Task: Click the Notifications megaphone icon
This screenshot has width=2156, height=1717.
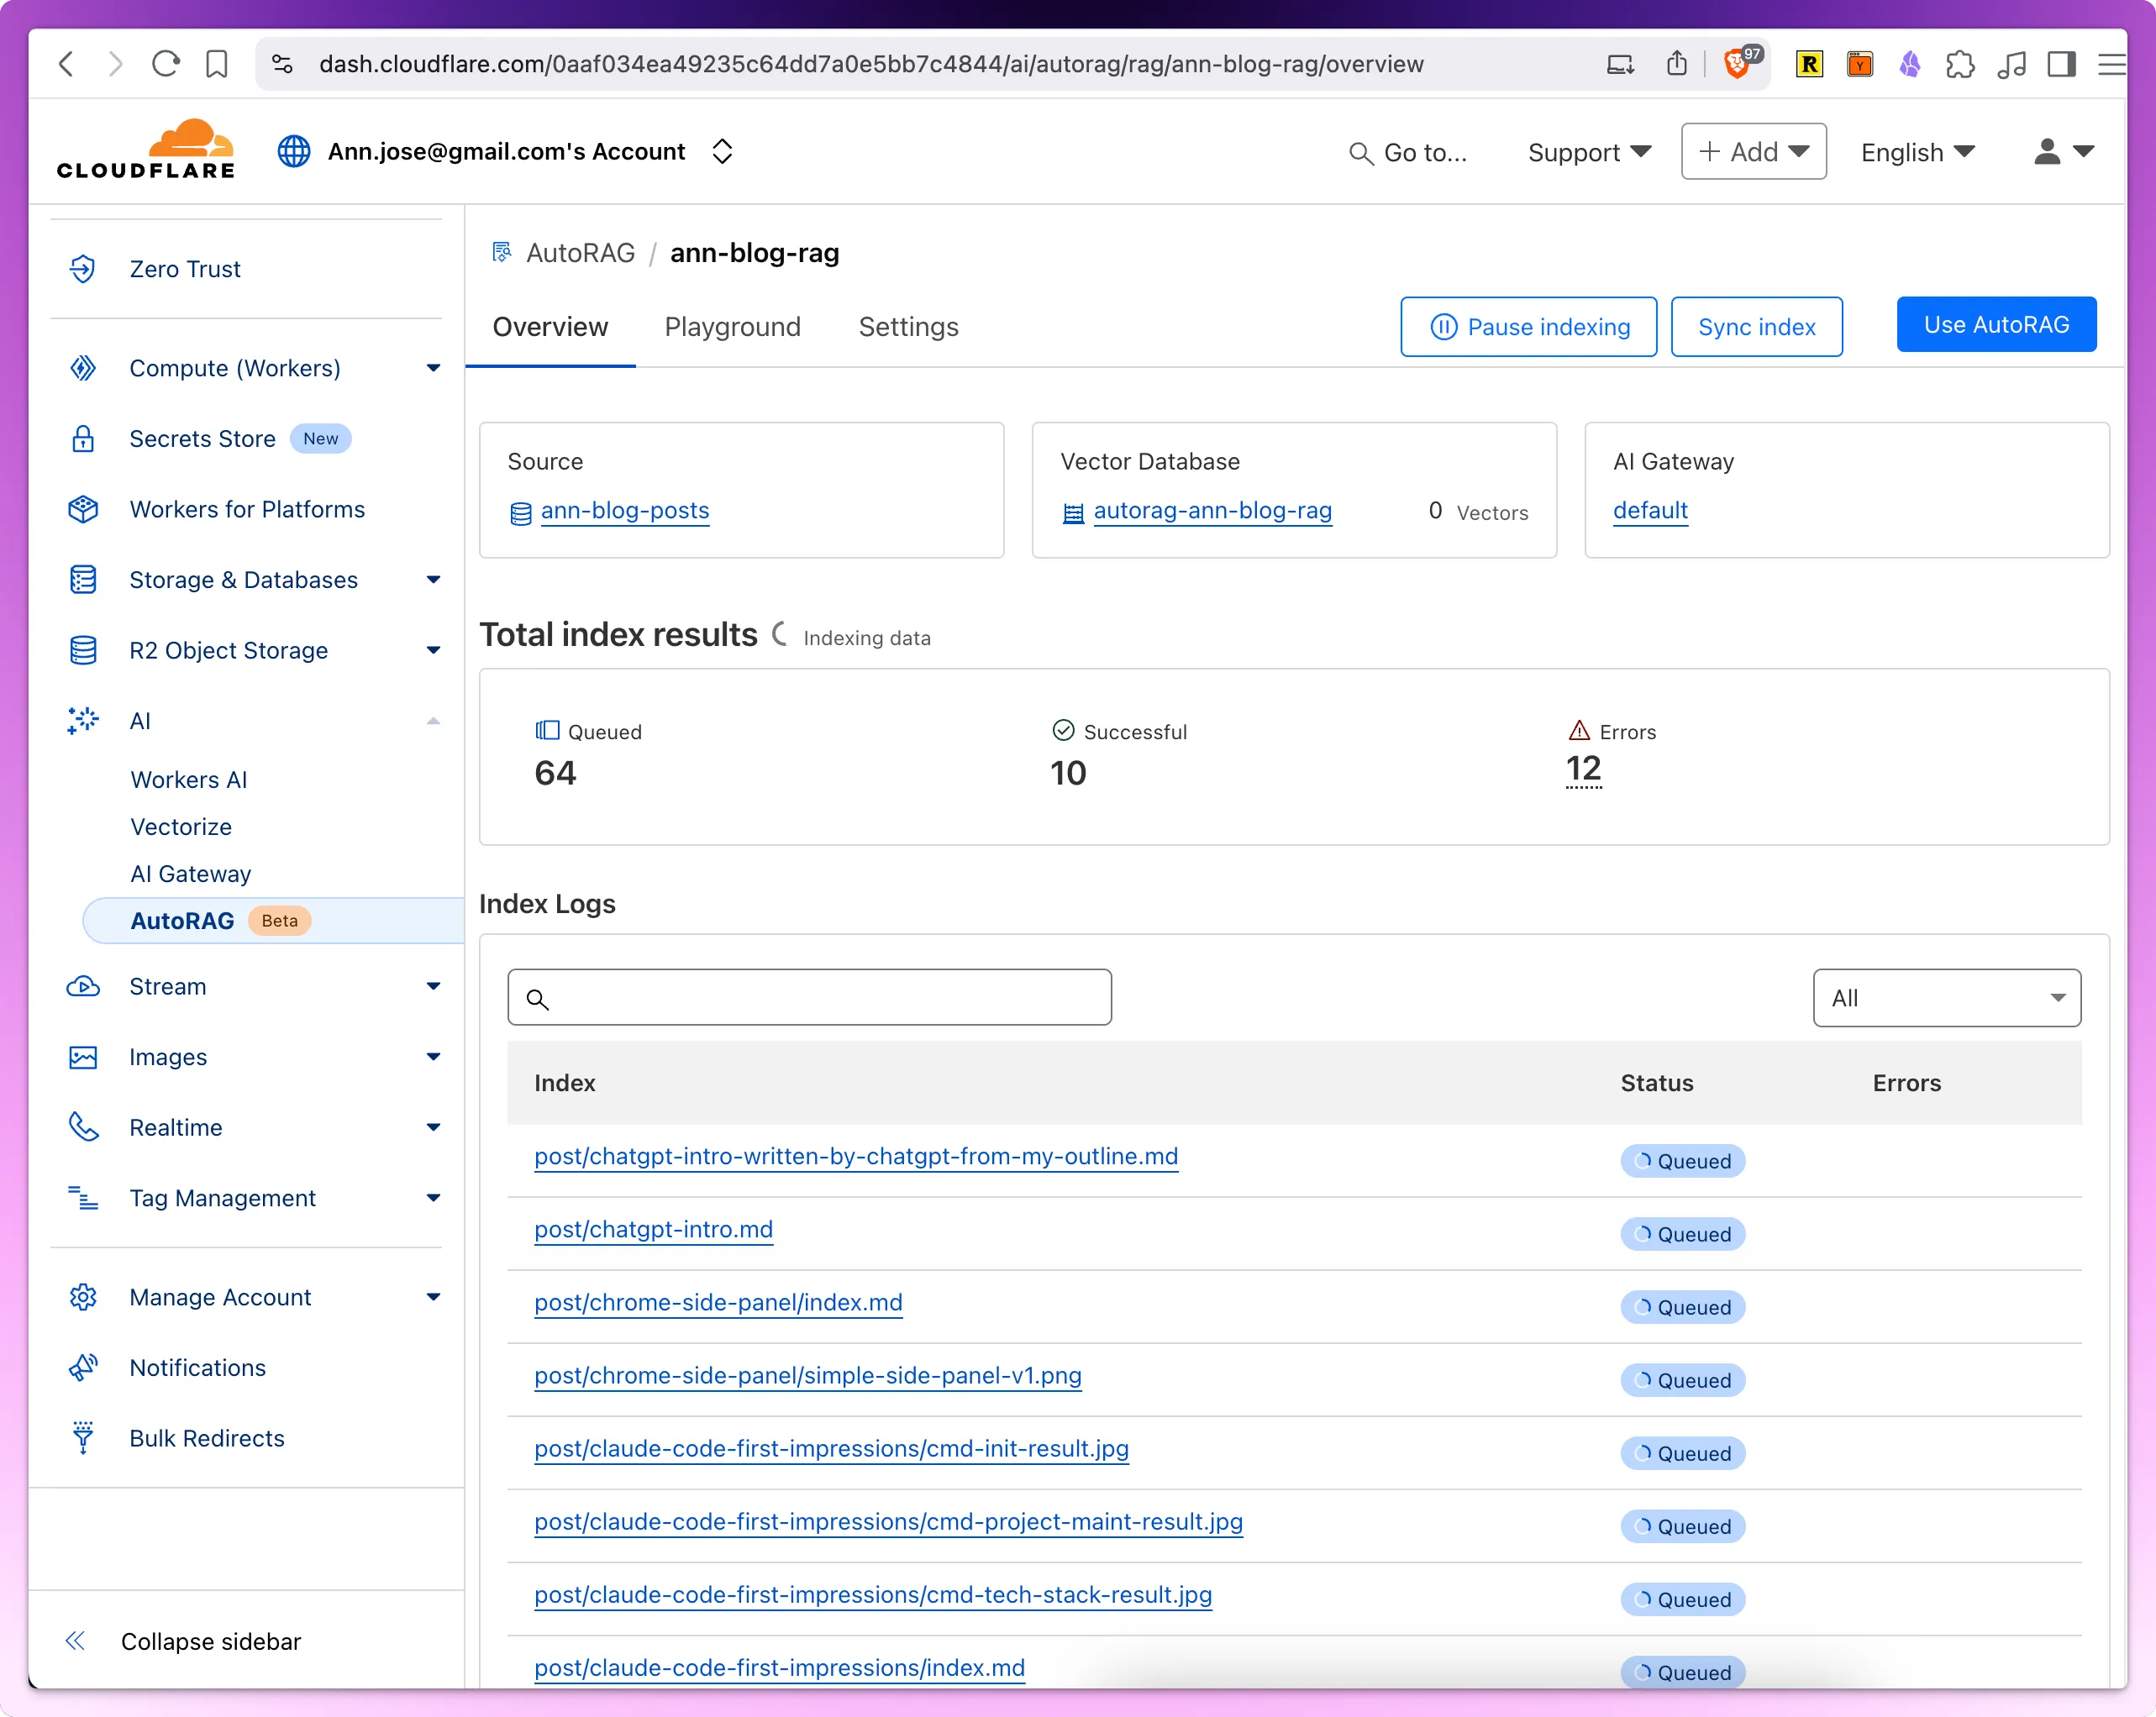Action: [x=83, y=1367]
